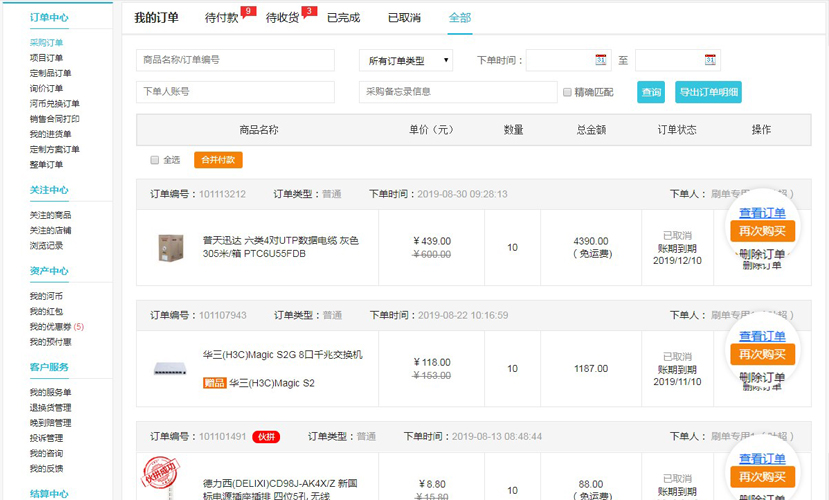Click order number 101107943
The height and width of the screenshot is (500, 829).
[223, 316]
